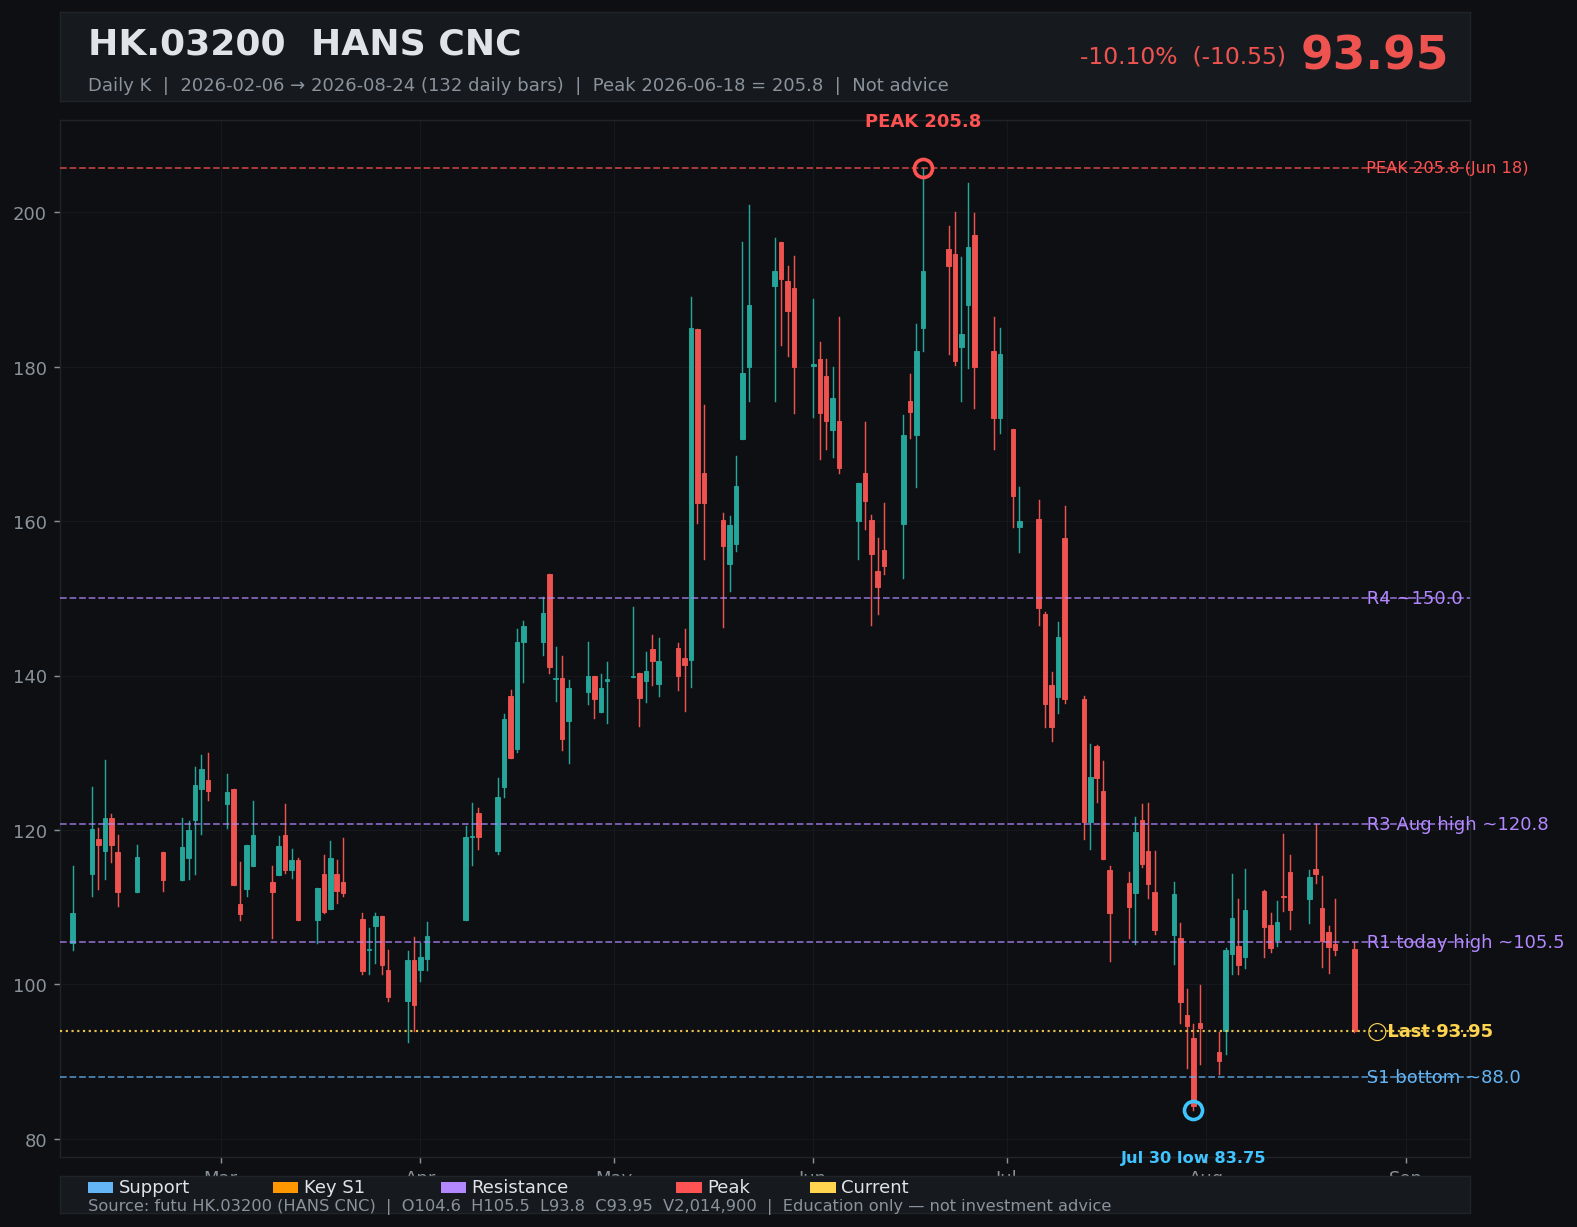The image size is (1577, 1227).
Task: Click the Current legend label
Action: 875,1187
